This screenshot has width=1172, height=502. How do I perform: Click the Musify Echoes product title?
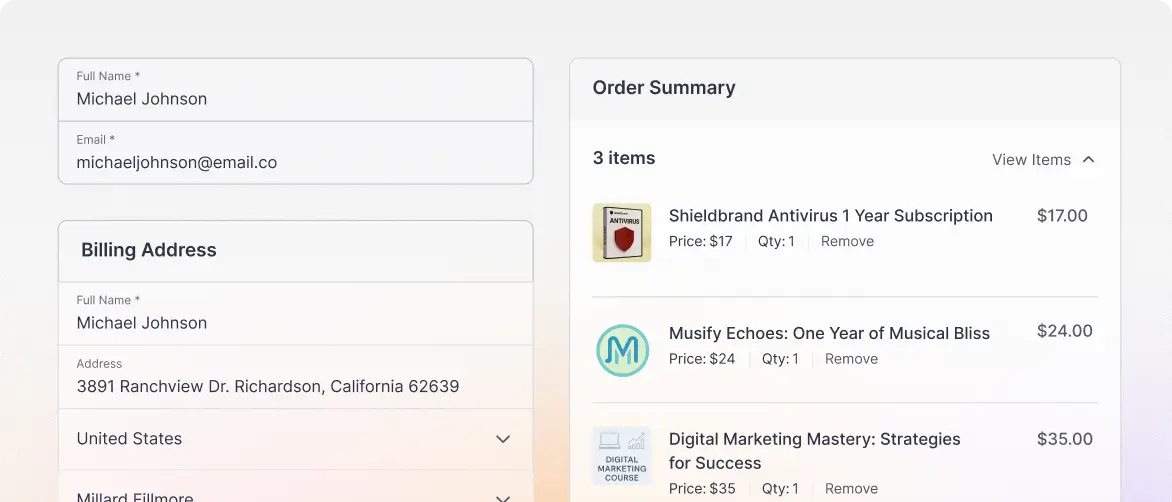click(x=829, y=333)
